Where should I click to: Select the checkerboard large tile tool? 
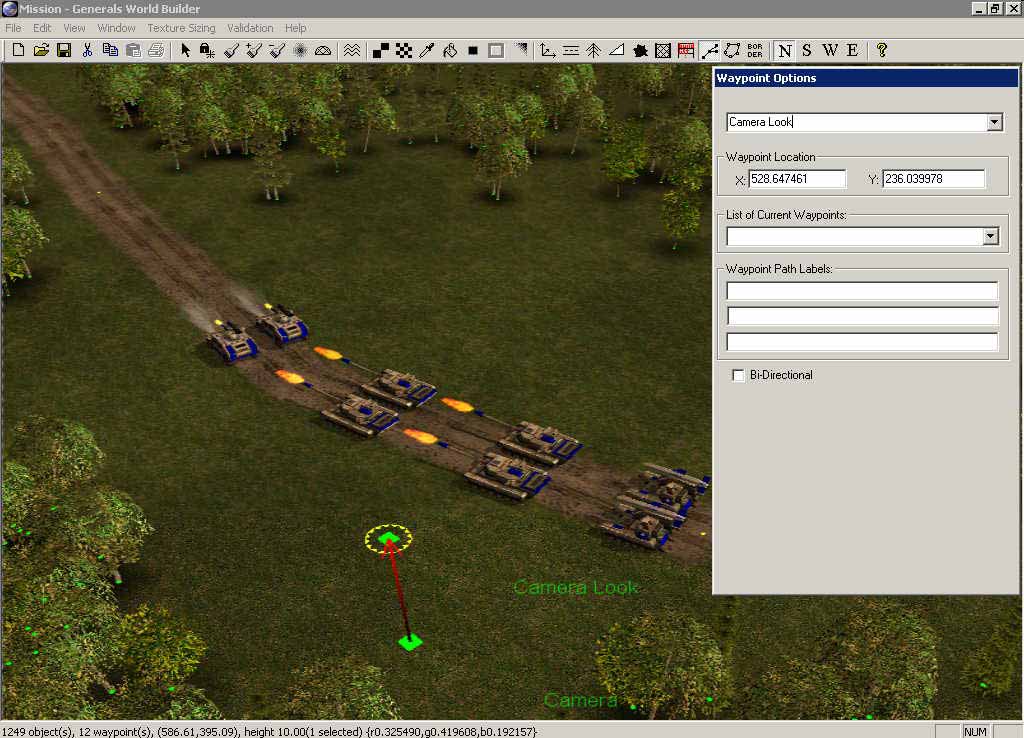(404, 50)
